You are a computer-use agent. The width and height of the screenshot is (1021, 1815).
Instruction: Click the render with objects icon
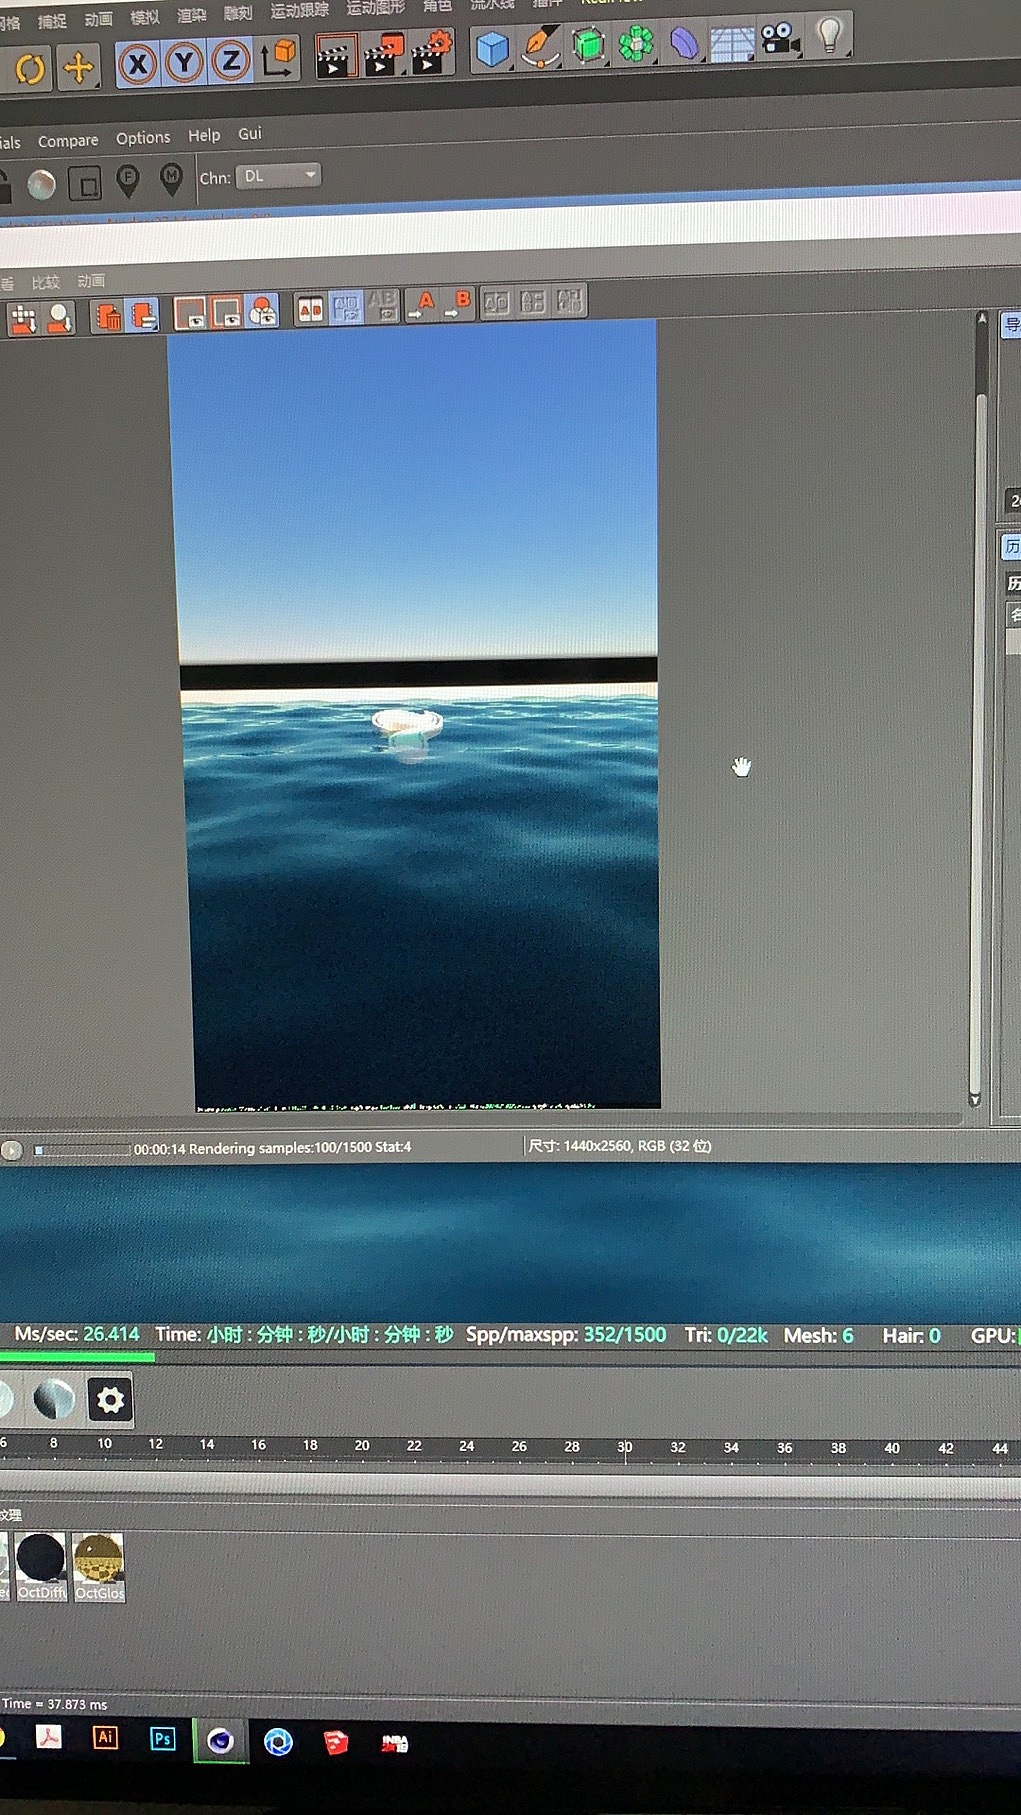(262, 311)
